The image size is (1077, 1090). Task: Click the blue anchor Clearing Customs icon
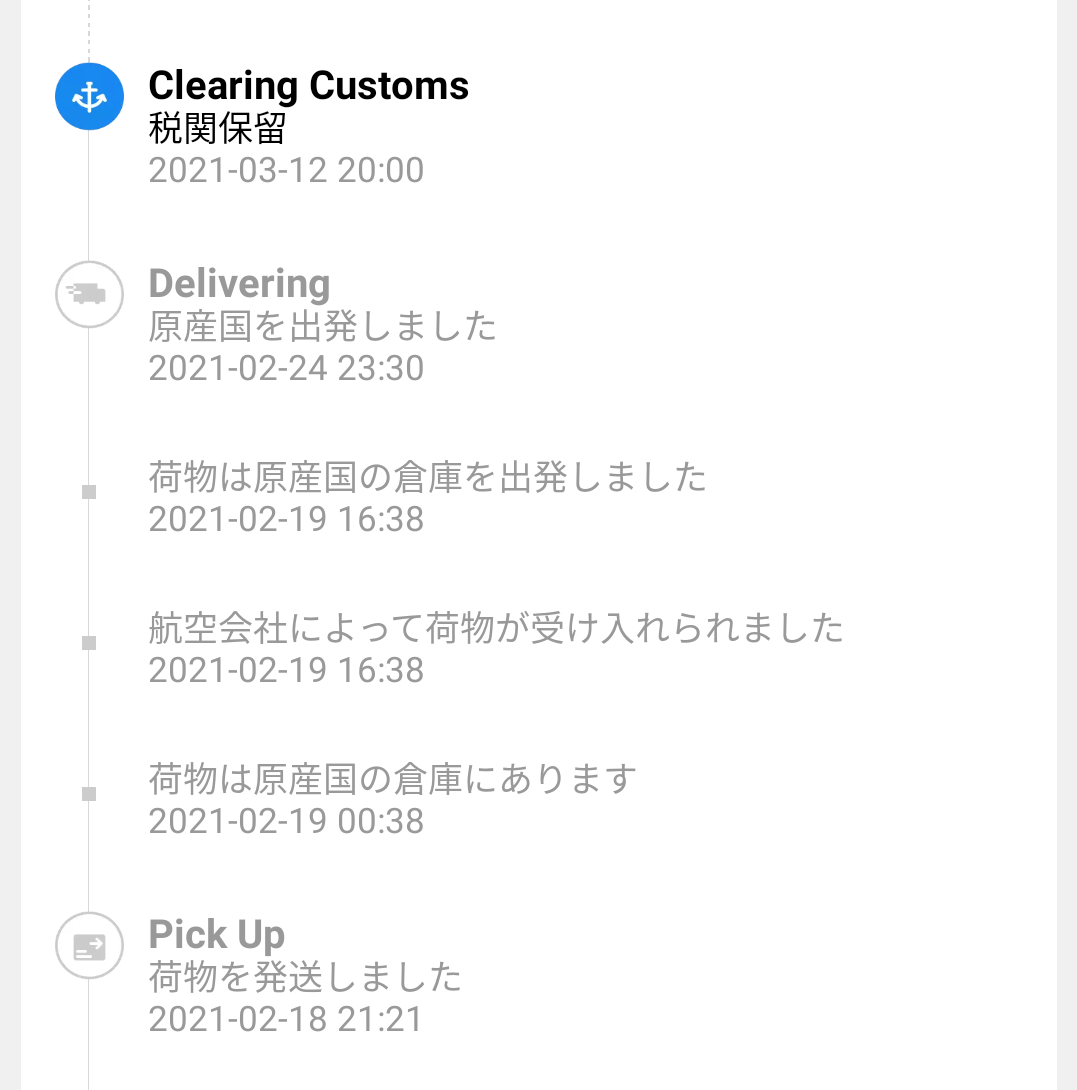coord(89,97)
